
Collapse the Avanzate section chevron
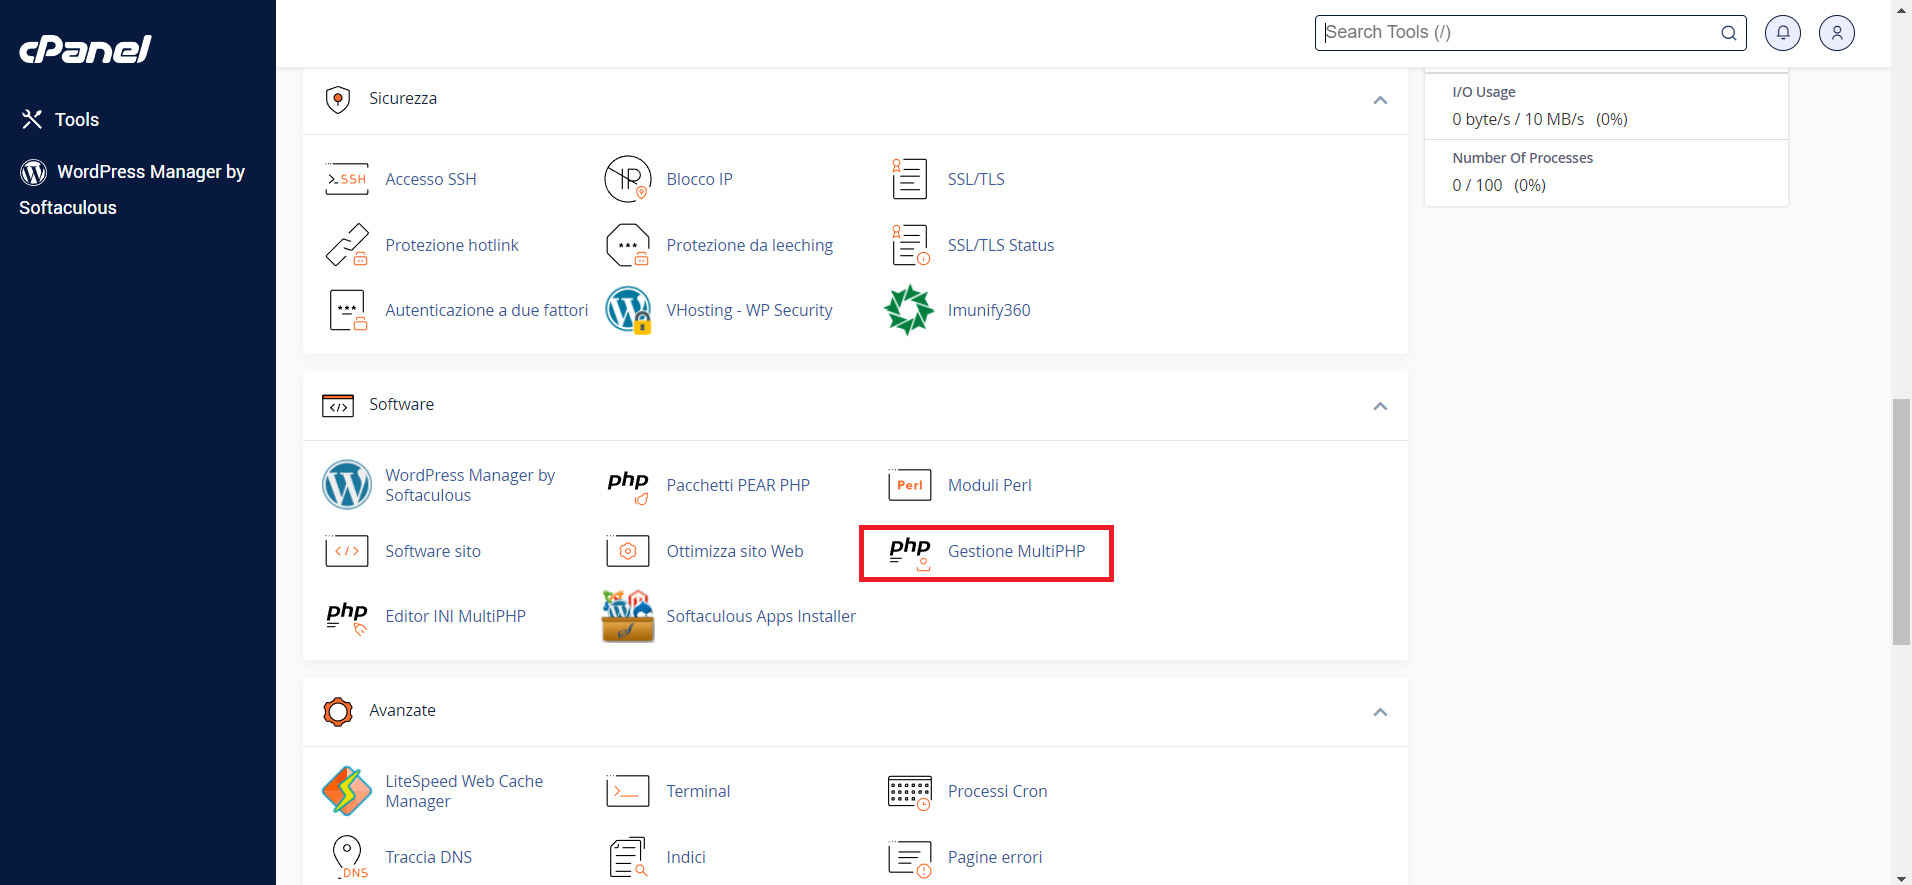pyautogui.click(x=1380, y=711)
